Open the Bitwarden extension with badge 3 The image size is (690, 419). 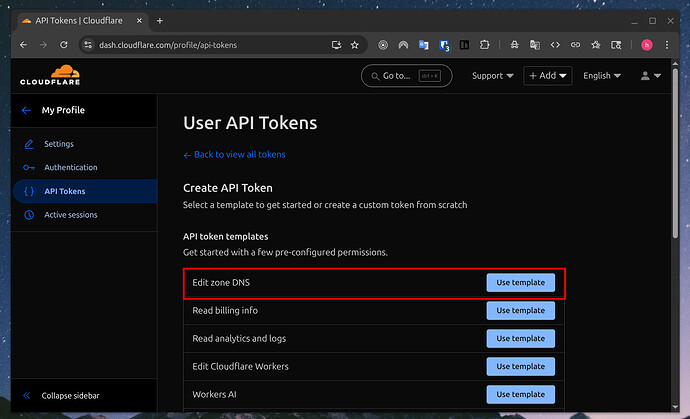point(444,45)
